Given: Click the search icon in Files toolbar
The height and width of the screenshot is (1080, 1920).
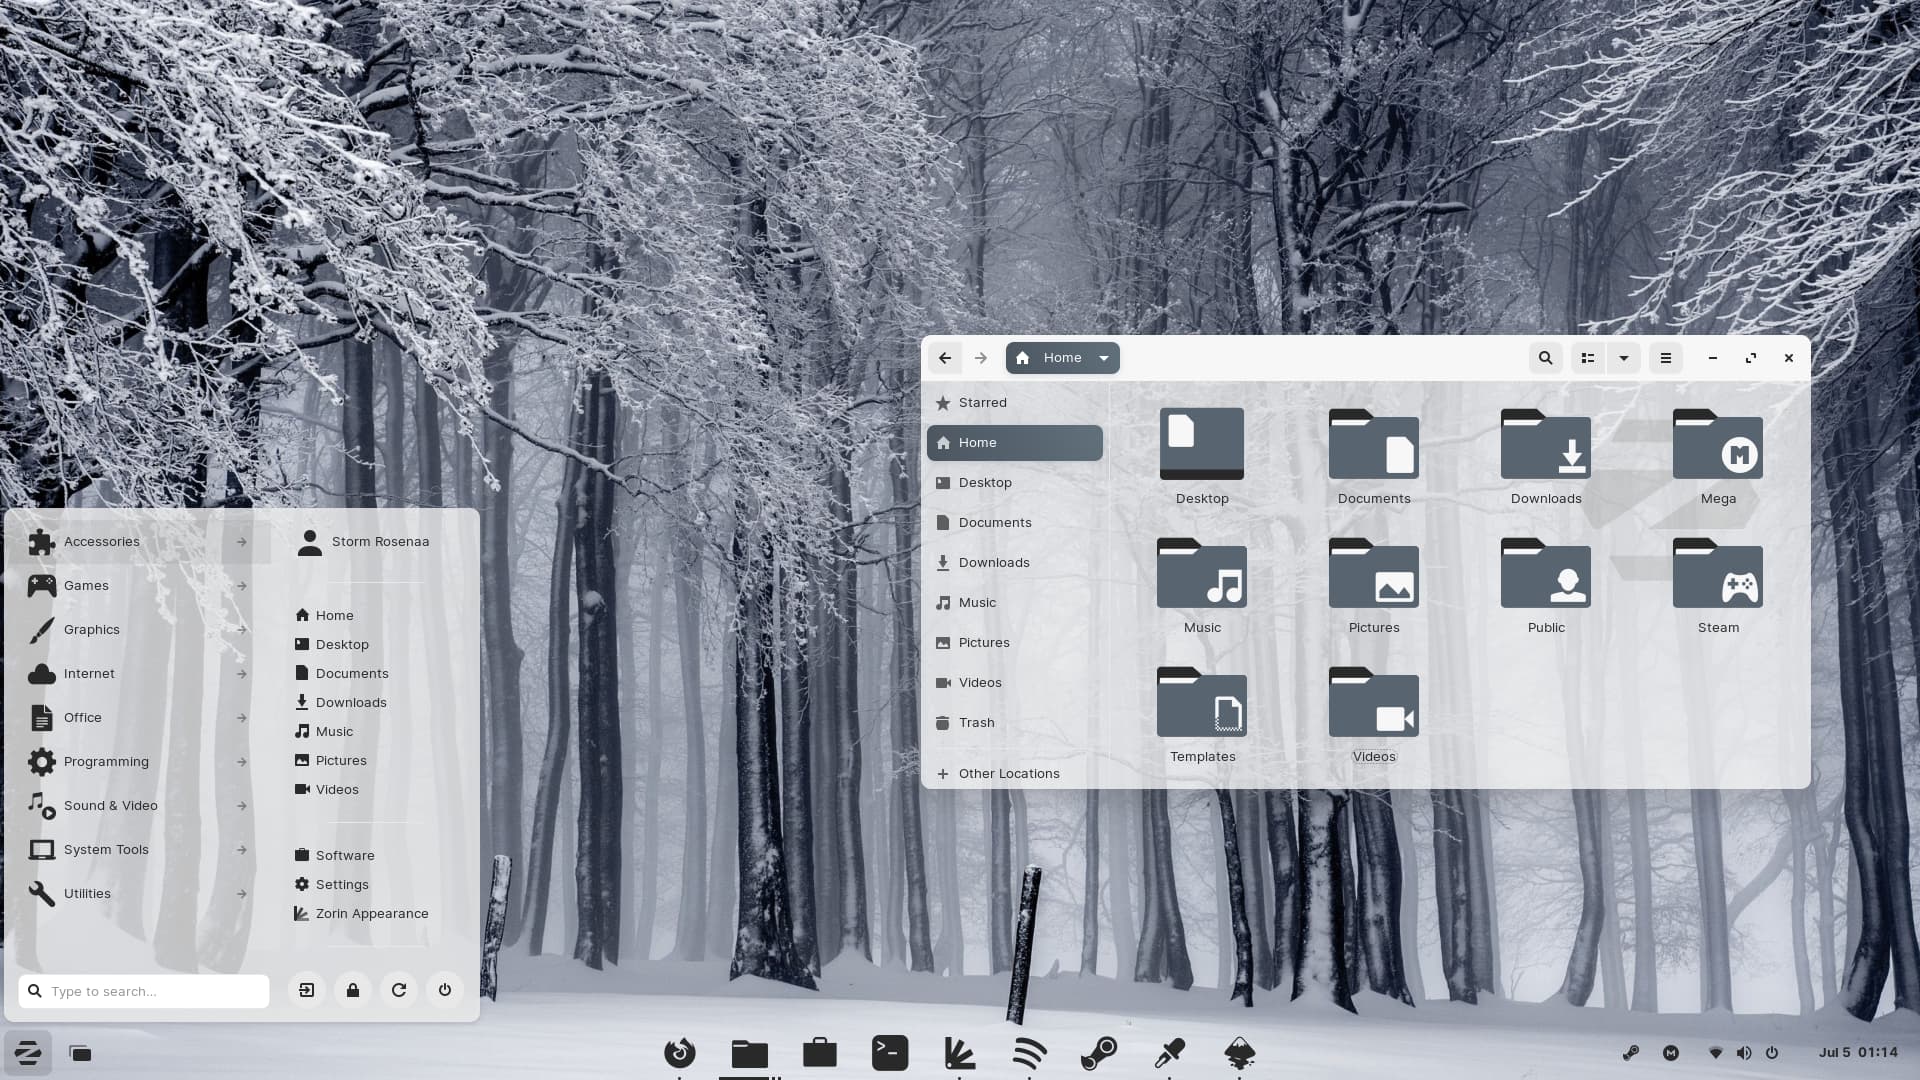Looking at the screenshot, I should point(1545,358).
